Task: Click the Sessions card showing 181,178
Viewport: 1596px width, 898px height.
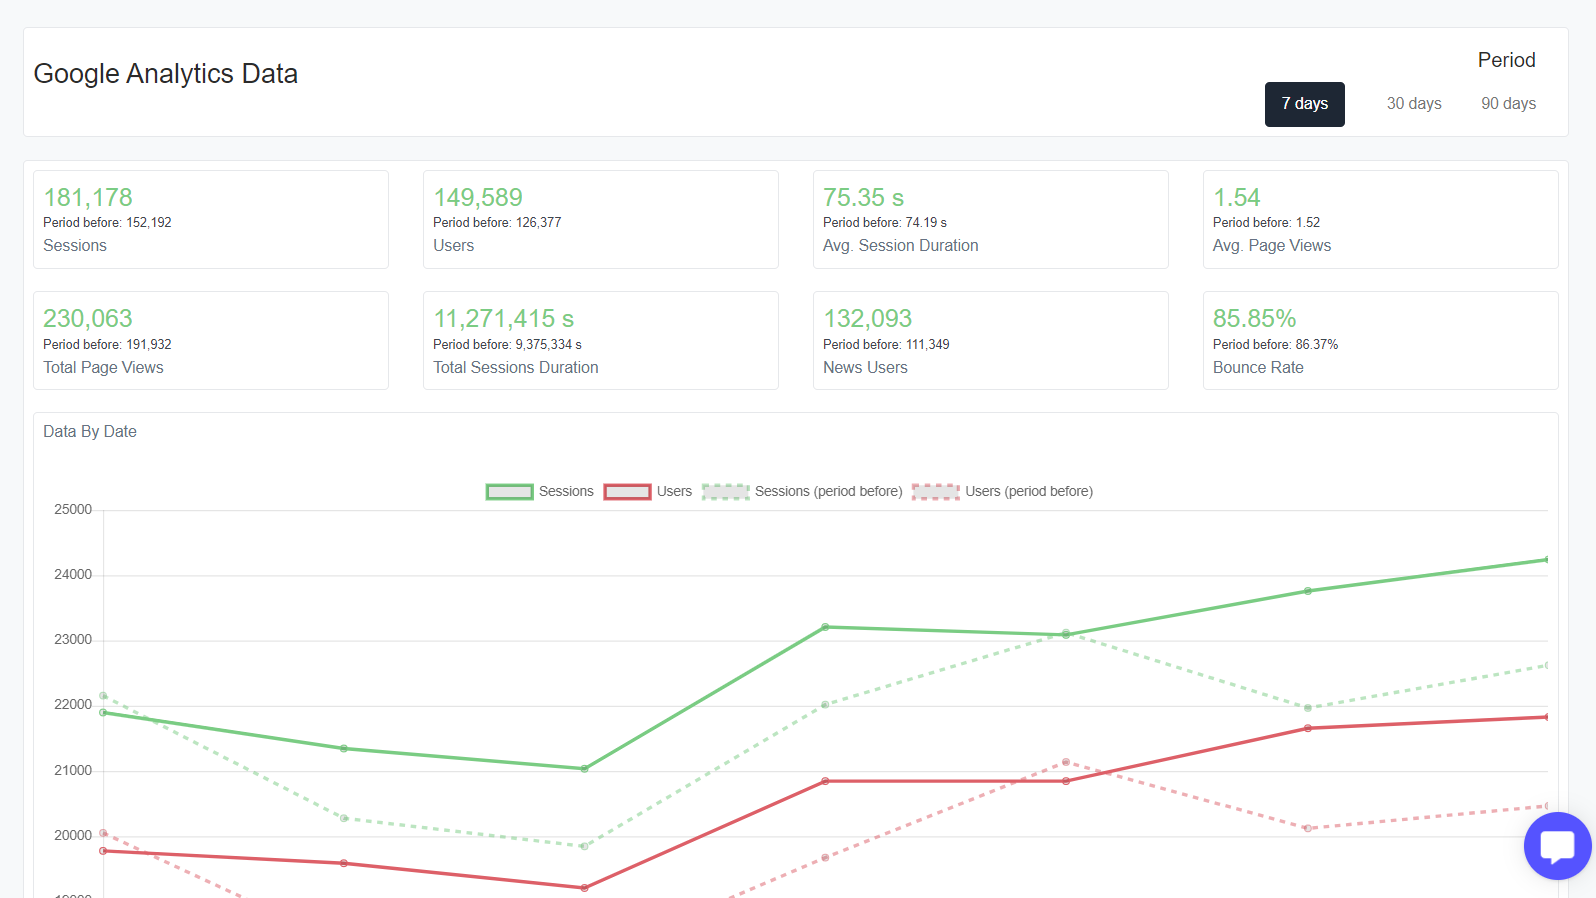Action: tap(211, 219)
